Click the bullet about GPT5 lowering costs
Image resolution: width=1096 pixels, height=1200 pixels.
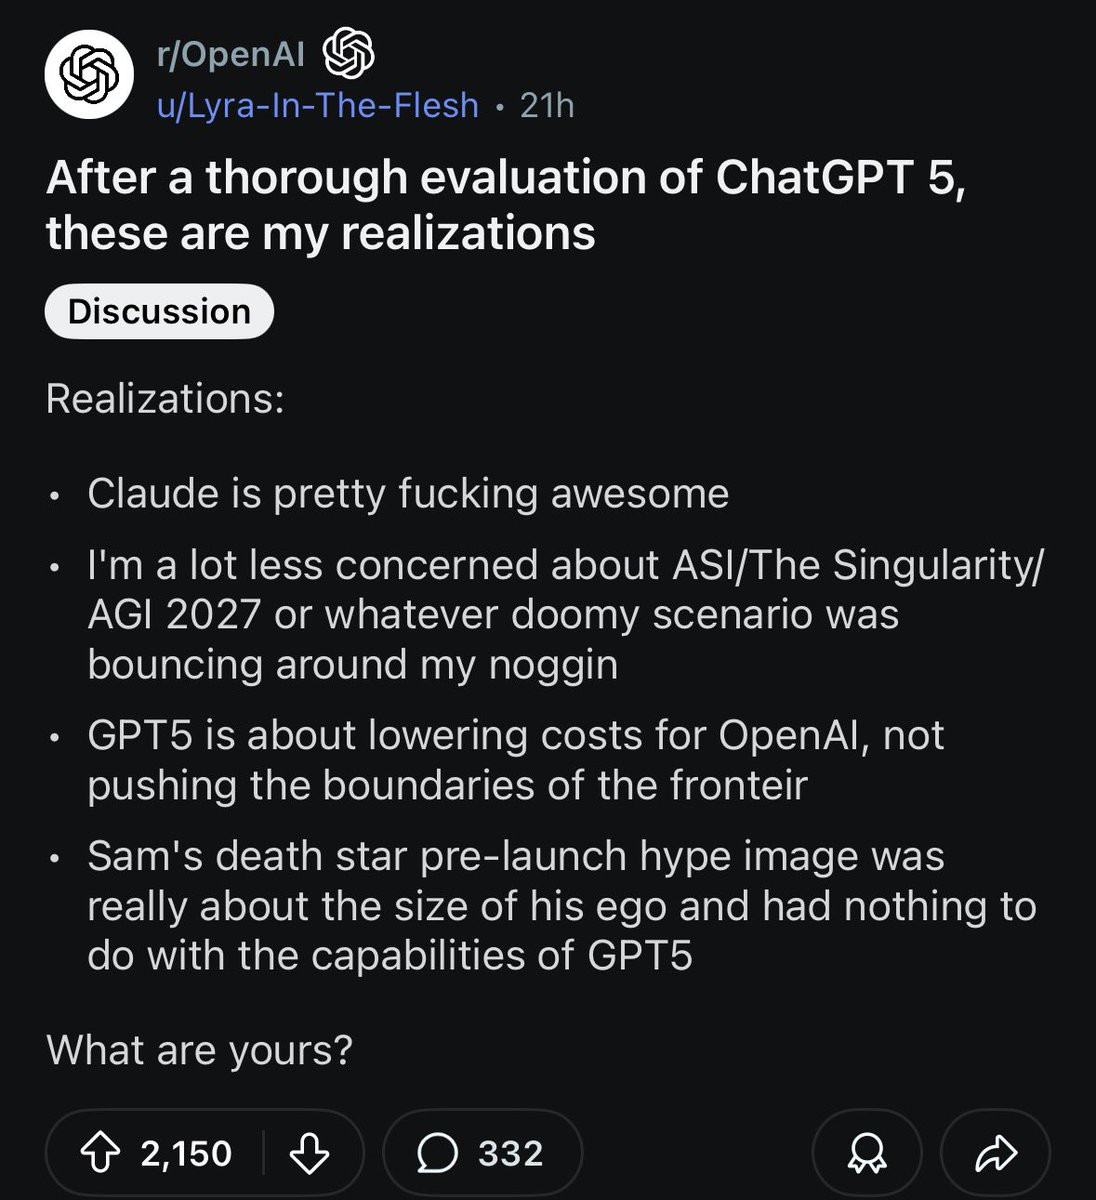coord(516,760)
